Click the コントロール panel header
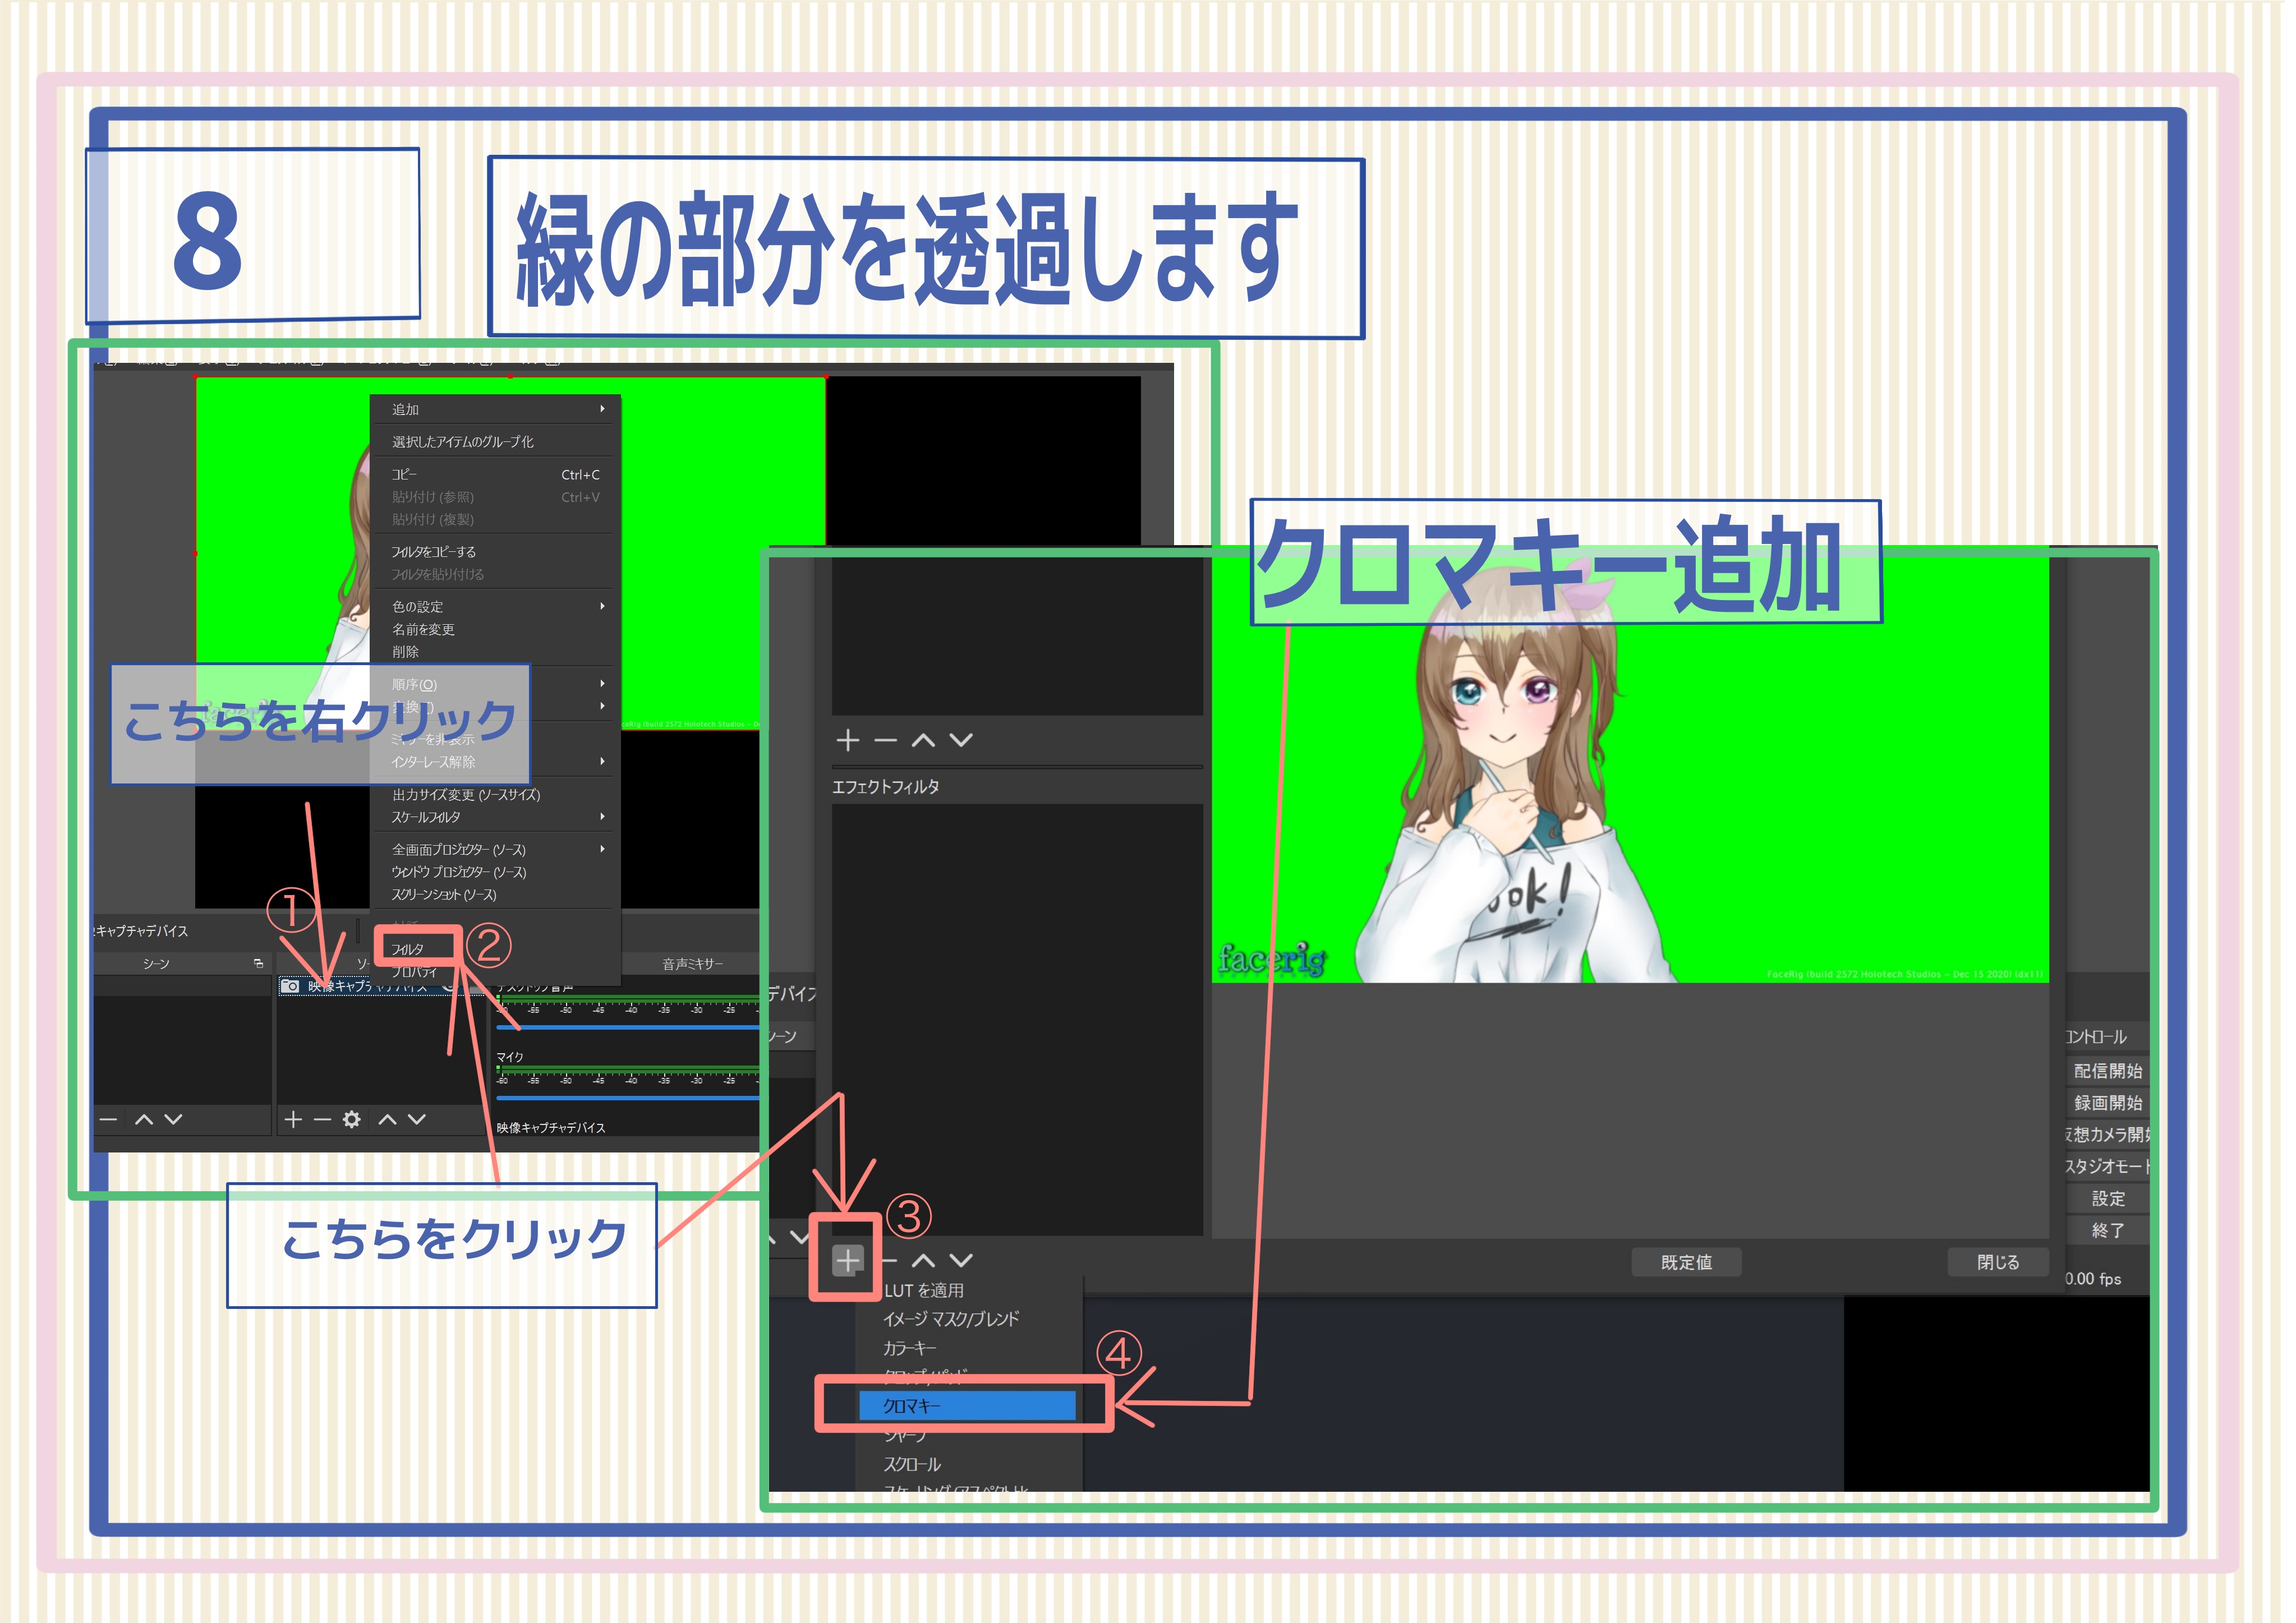 [x=2096, y=1038]
